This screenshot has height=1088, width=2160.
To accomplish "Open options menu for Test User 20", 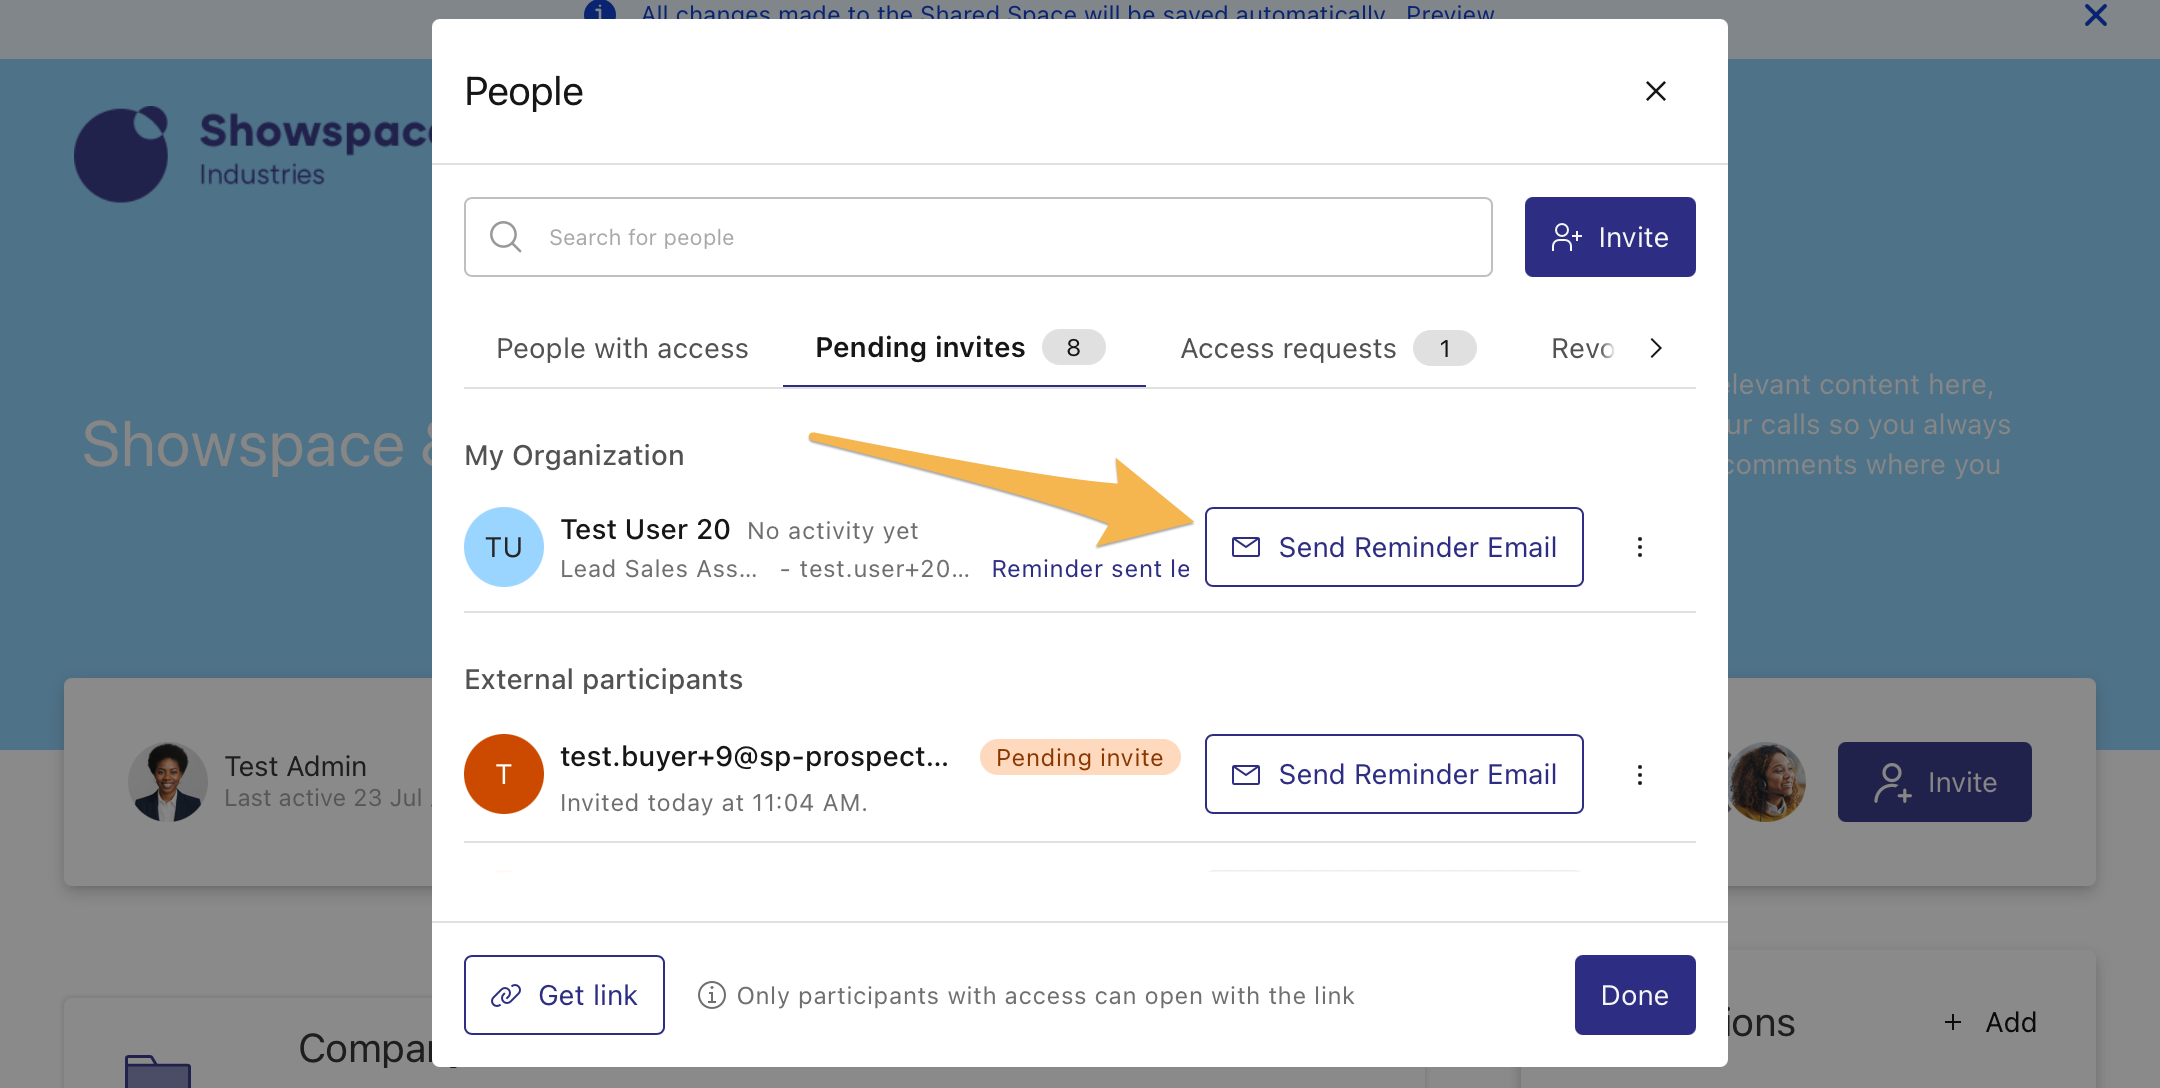I will 1639,547.
